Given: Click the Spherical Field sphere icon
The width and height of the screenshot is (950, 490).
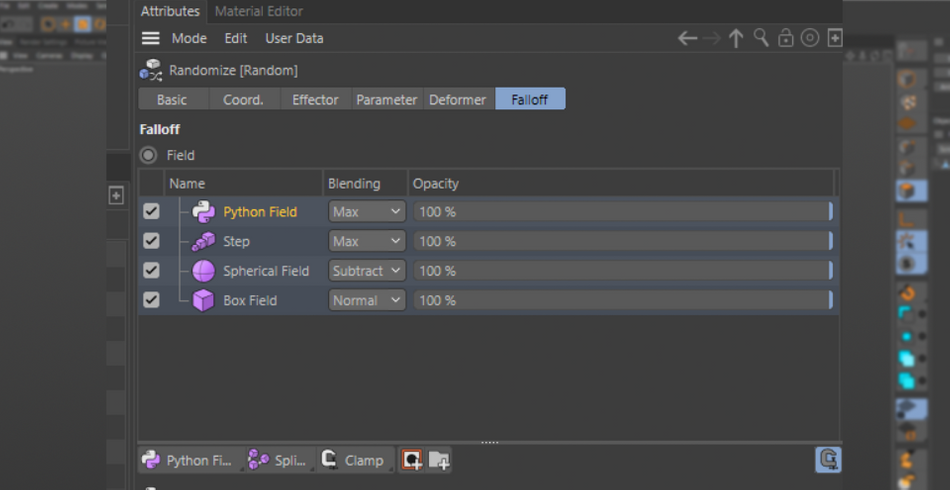Looking at the screenshot, I should click(x=204, y=271).
